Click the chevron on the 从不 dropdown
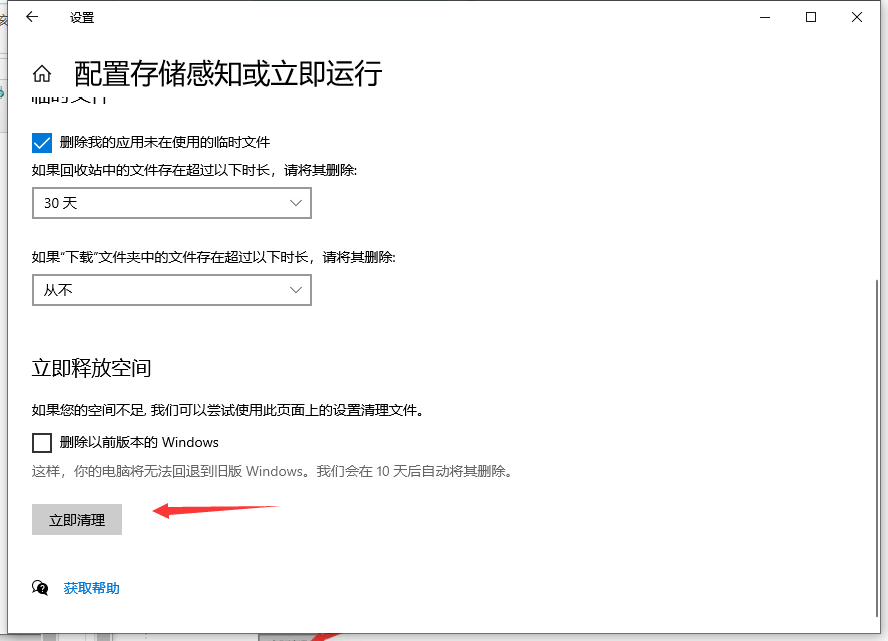The height and width of the screenshot is (641, 888). [x=296, y=290]
